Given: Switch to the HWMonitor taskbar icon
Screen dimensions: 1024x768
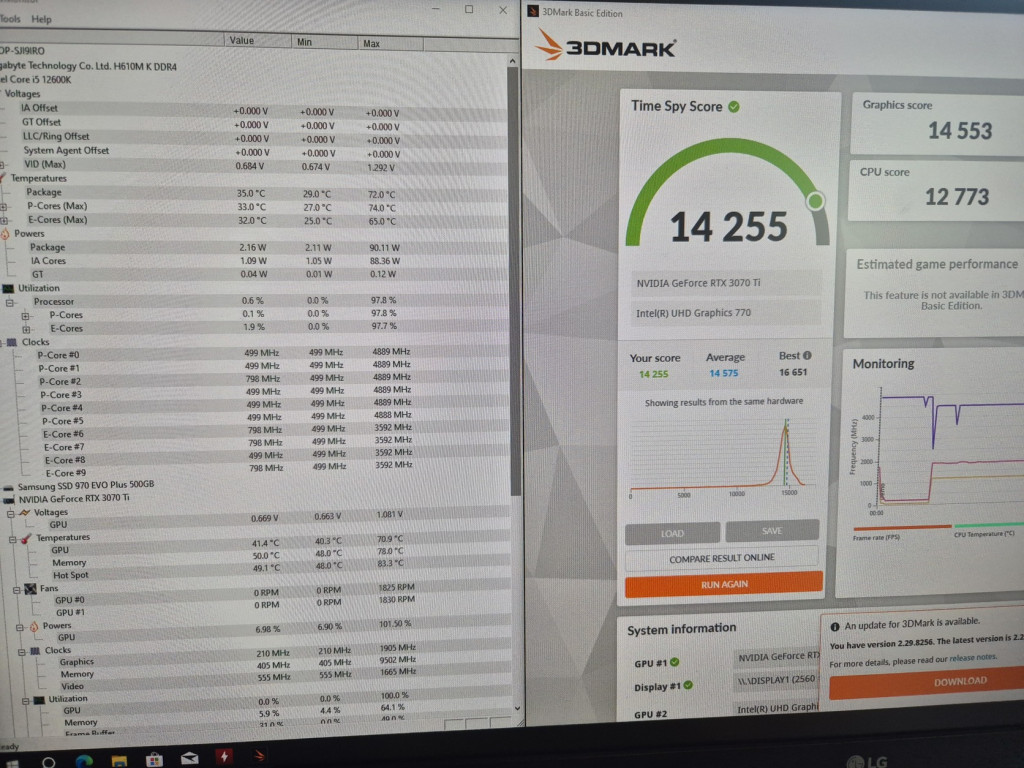Looking at the screenshot, I should [x=224, y=757].
